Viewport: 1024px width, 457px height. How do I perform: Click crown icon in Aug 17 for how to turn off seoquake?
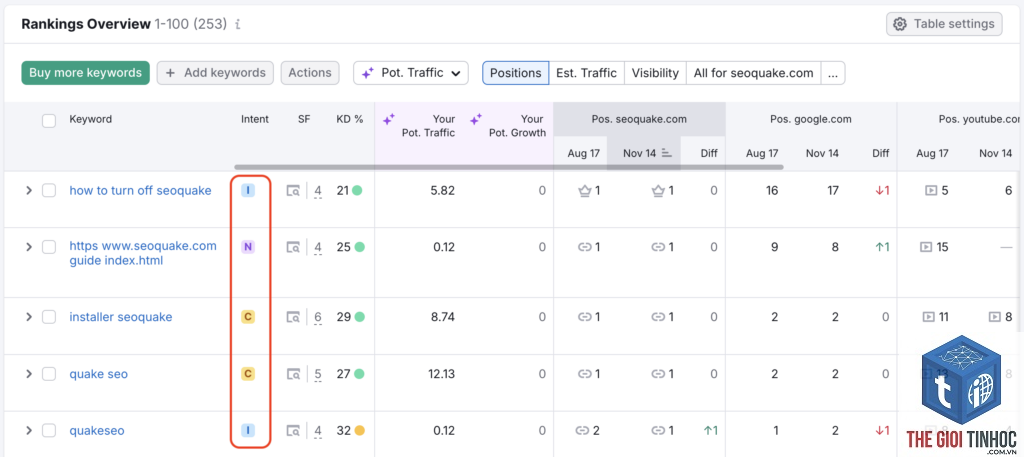(584, 191)
